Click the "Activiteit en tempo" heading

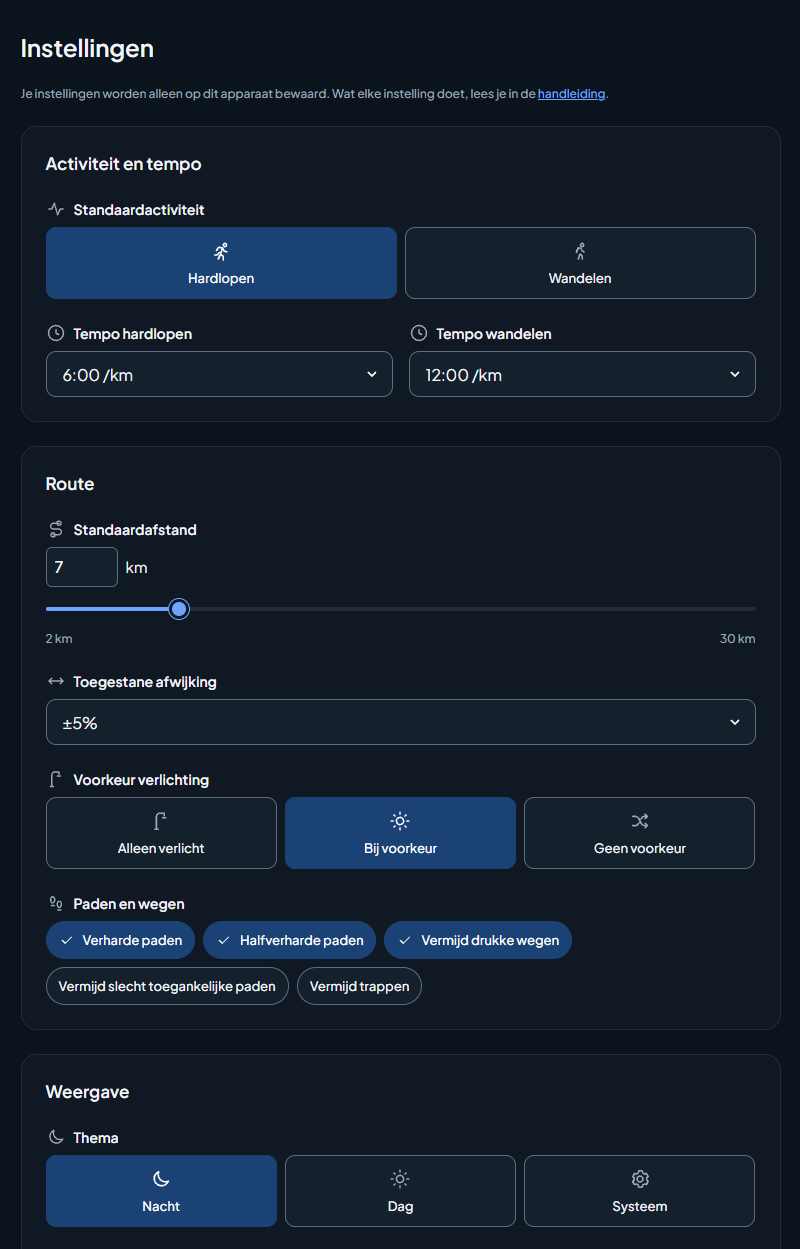[x=124, y=164]
